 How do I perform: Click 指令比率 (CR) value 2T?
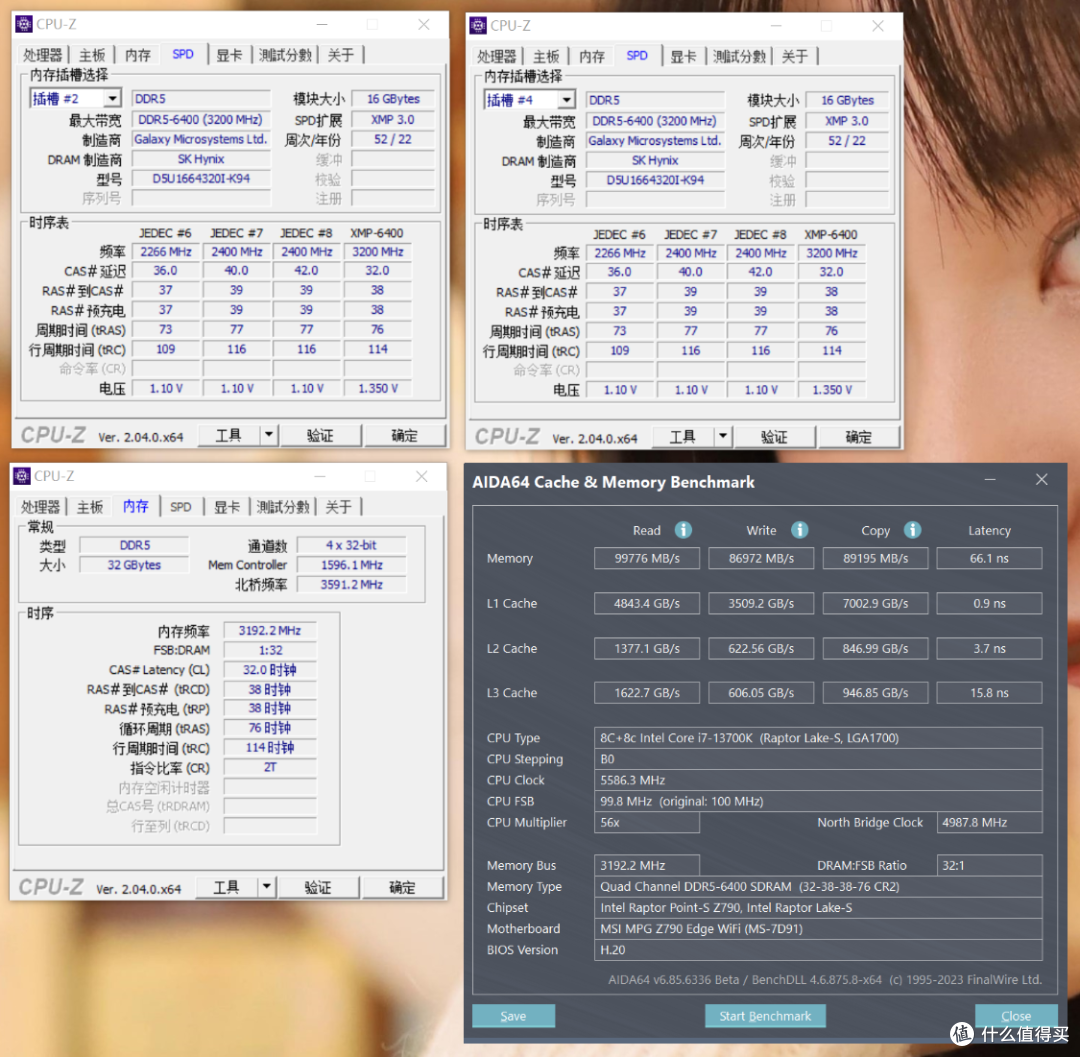(270, 766)
